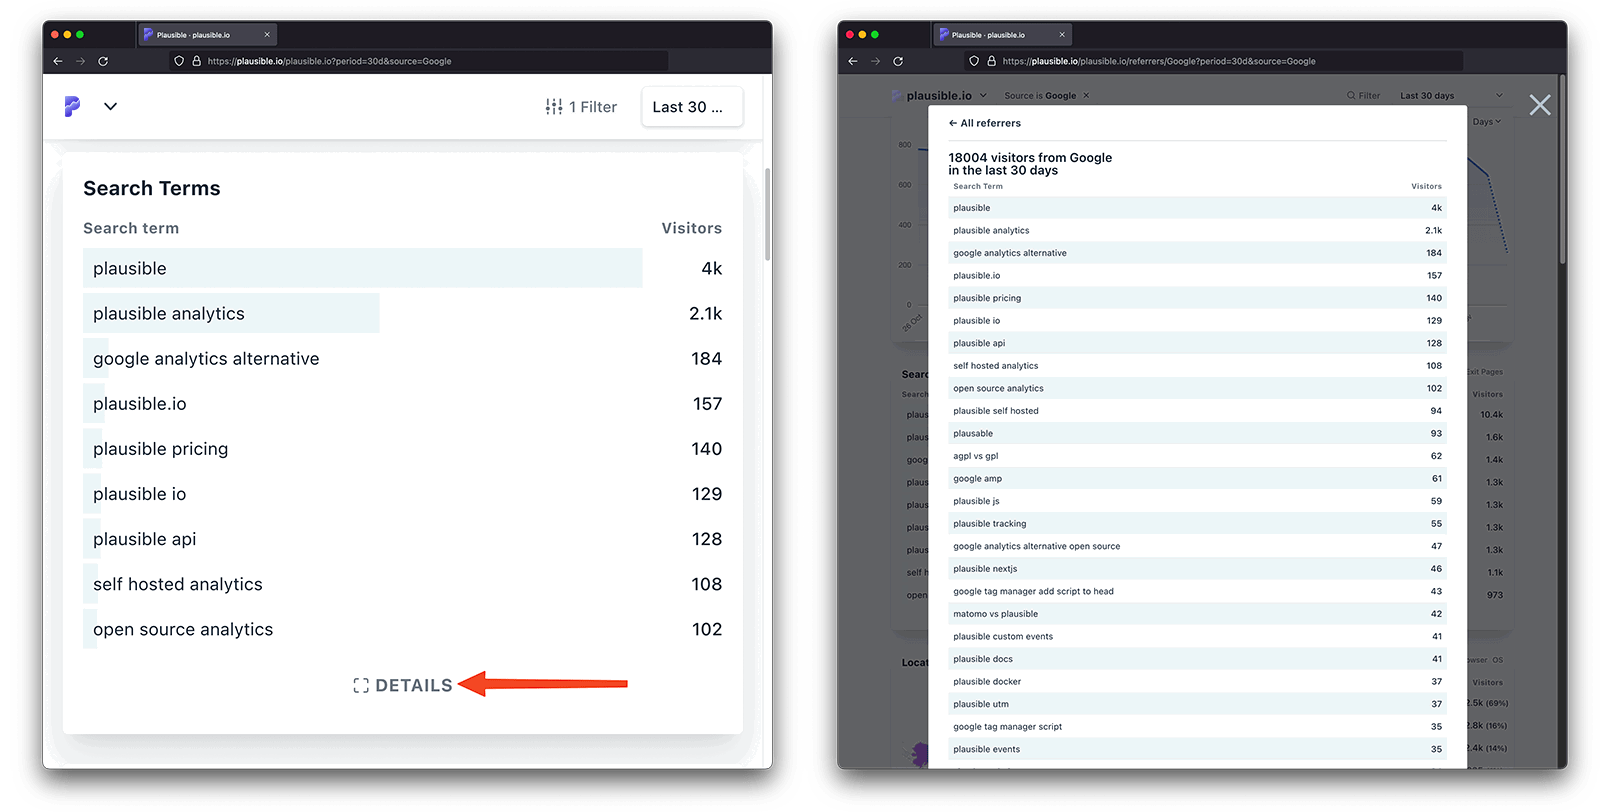Click the left window URL address field
Screen dimensions: 1600x812
click(x=420, y=61)
